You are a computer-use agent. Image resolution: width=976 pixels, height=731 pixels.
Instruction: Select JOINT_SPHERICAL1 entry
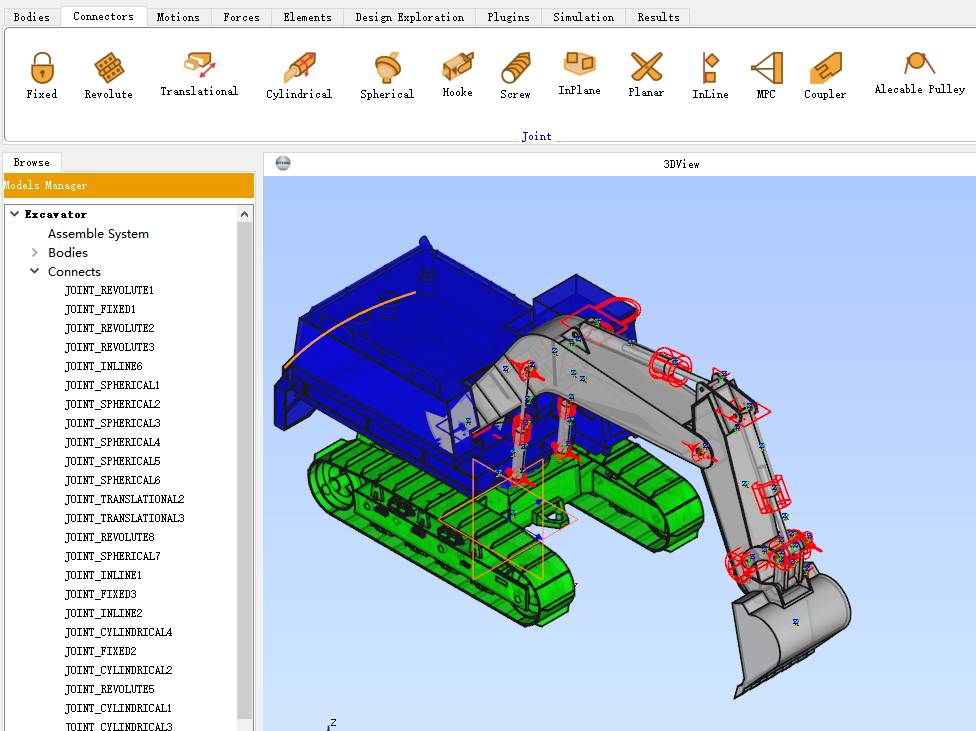(113, 385)
